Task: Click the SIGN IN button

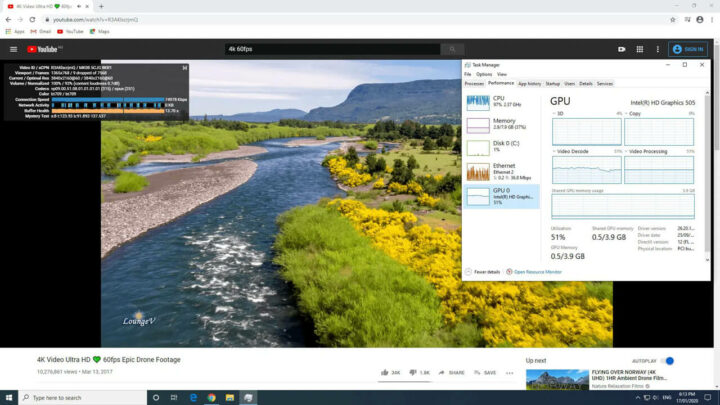Action: pyautogui.click(x=688, y=49)
